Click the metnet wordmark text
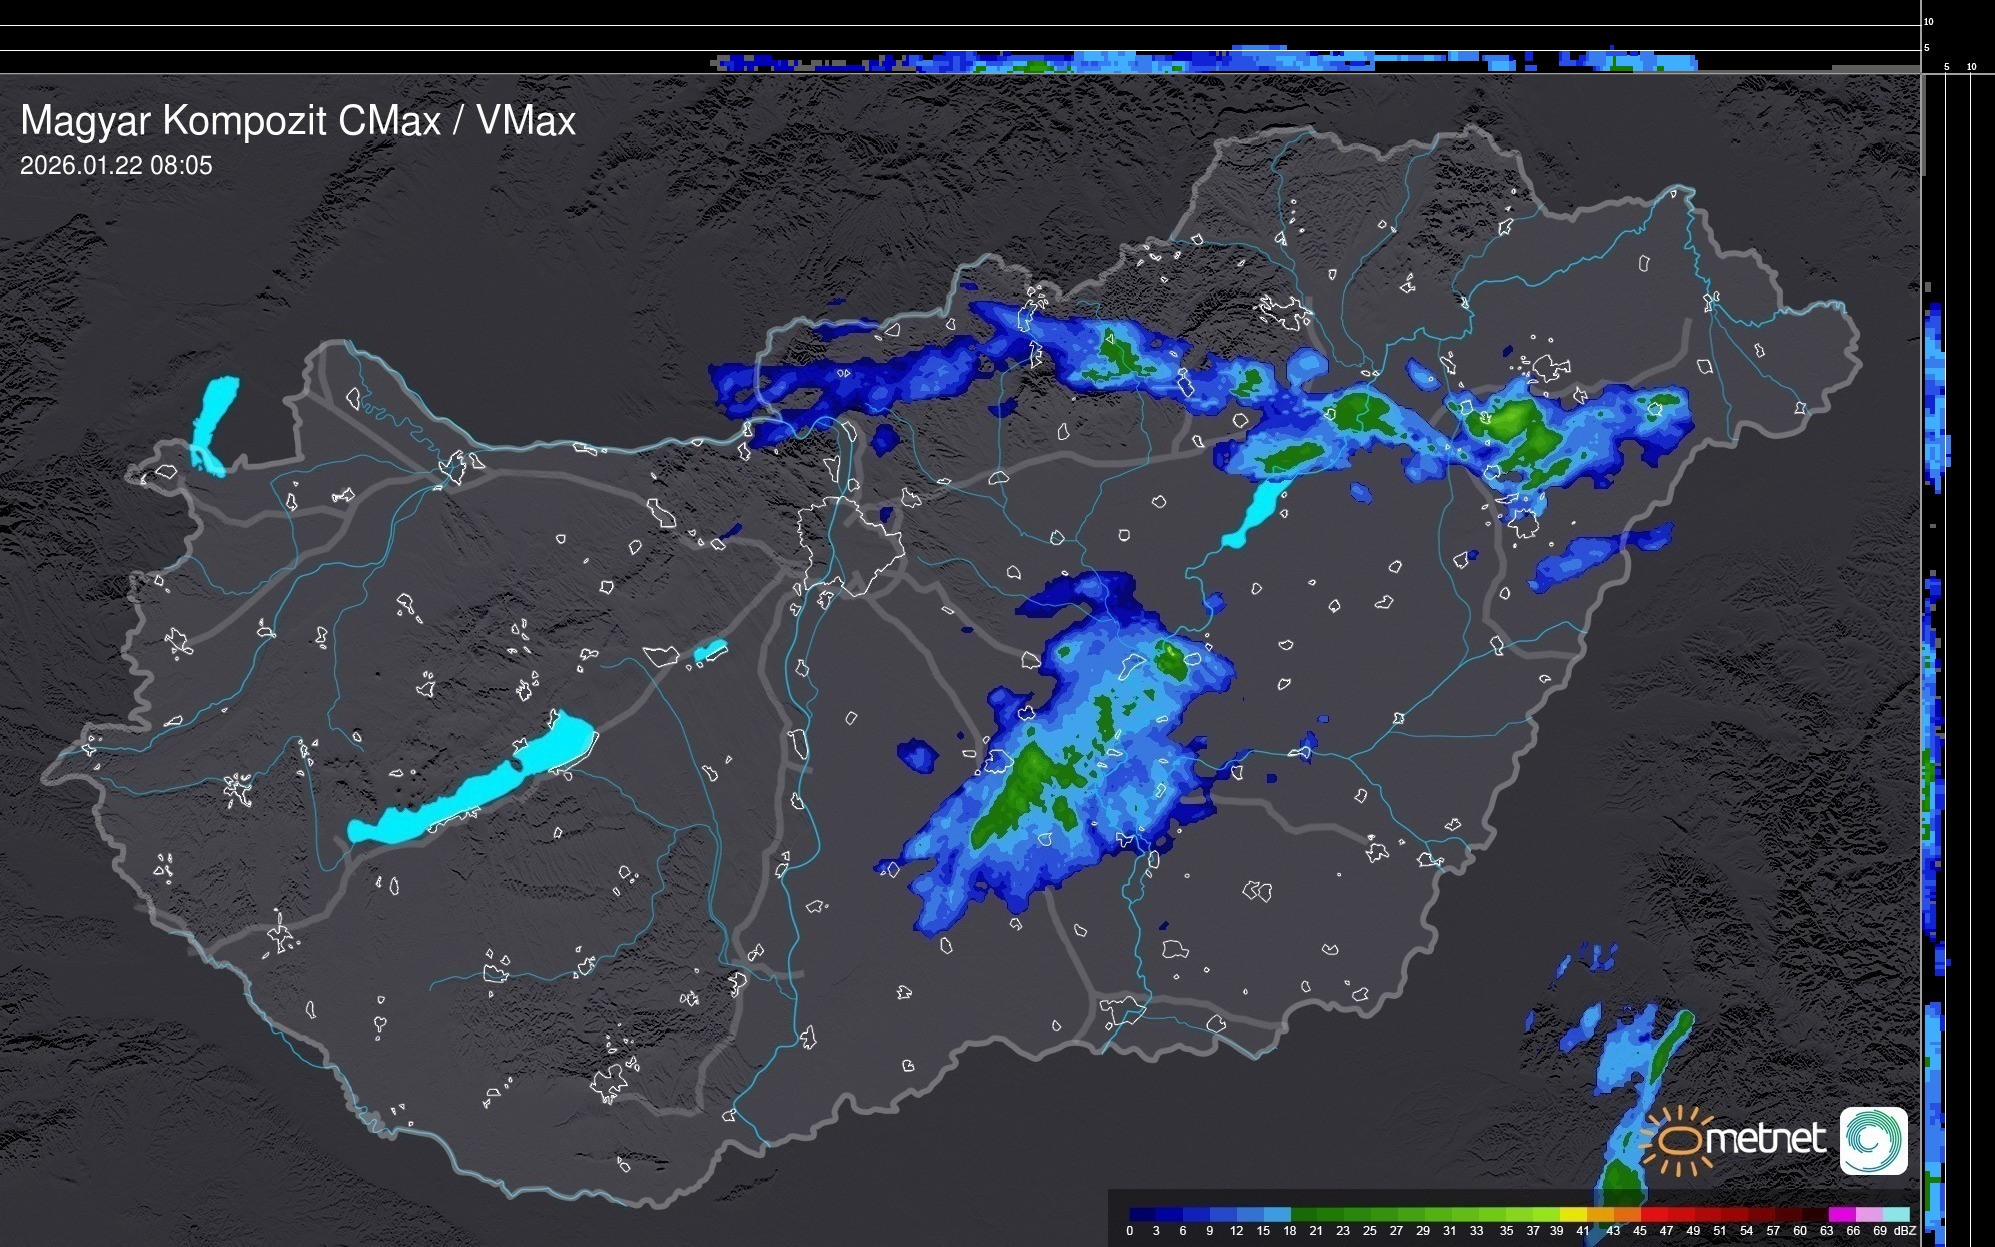1995x1247 pixels. (x=1766, y=1139)
